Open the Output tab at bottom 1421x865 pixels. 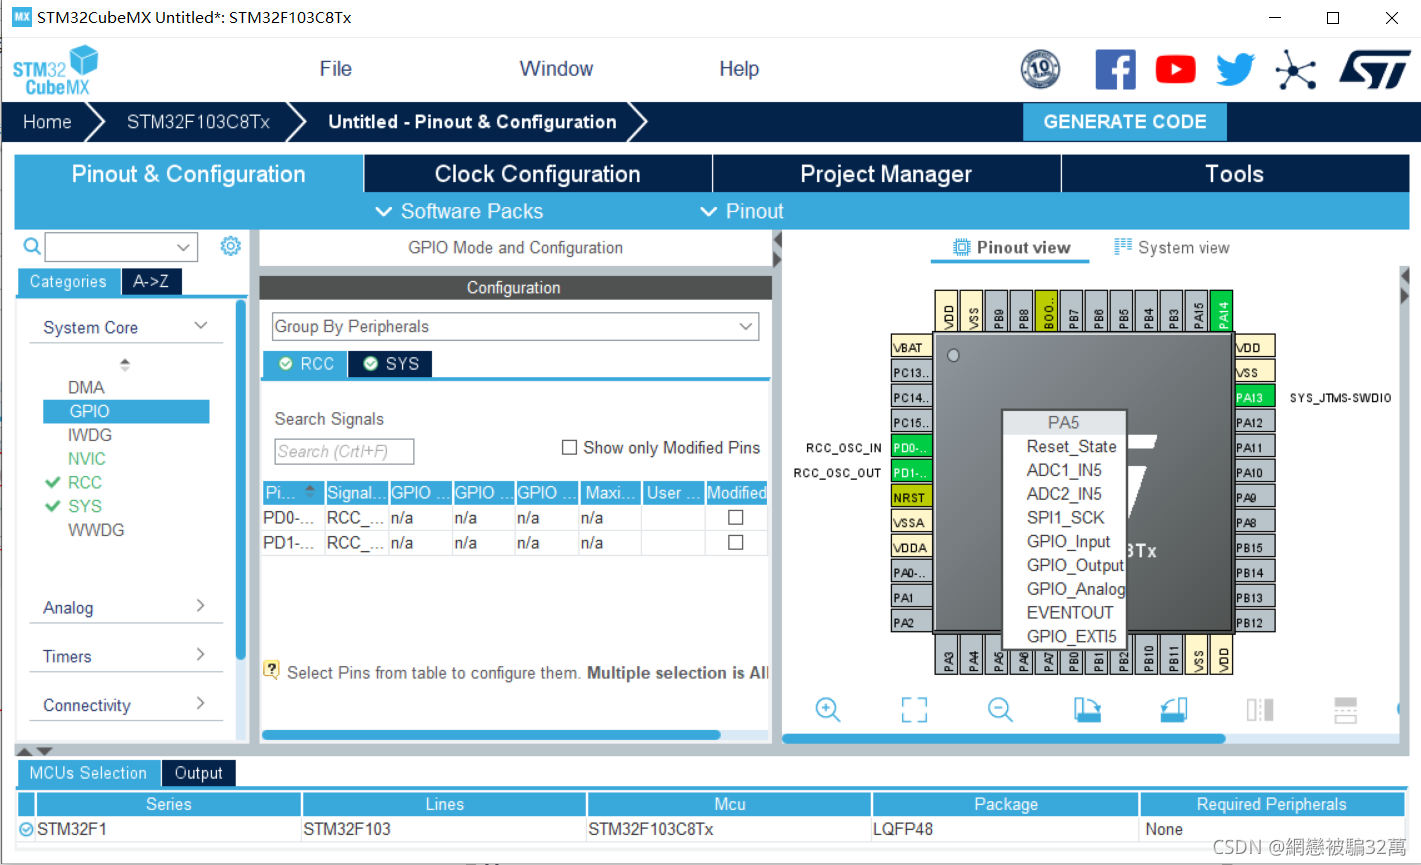[x=198, y=773]
